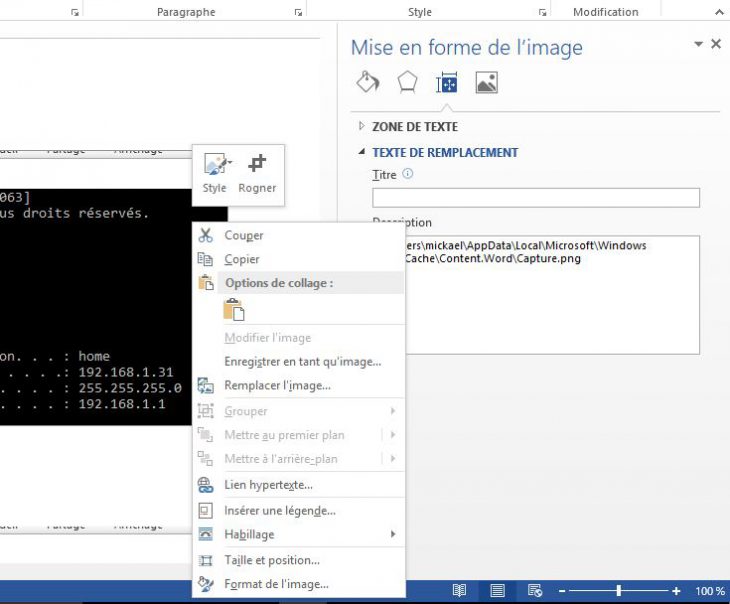Image resolution: width=730 pixels, height=604 pixels.
Task: Click the zoom slider handle
Action: [x=619, y=590]
